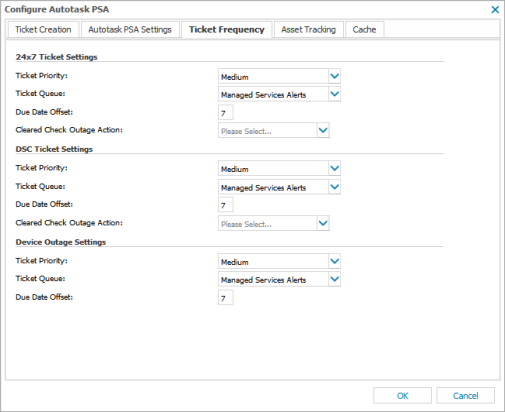The width and height of the screenshot is (505, 412).
Task: Open Device Outage Ticket Priority dropdown arrow
Action: [334, 261]
